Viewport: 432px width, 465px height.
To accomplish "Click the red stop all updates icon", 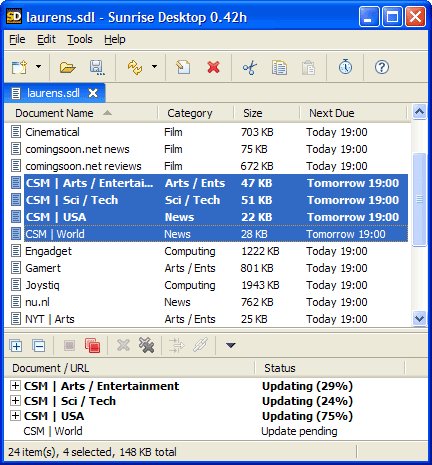I will (92, 345).
